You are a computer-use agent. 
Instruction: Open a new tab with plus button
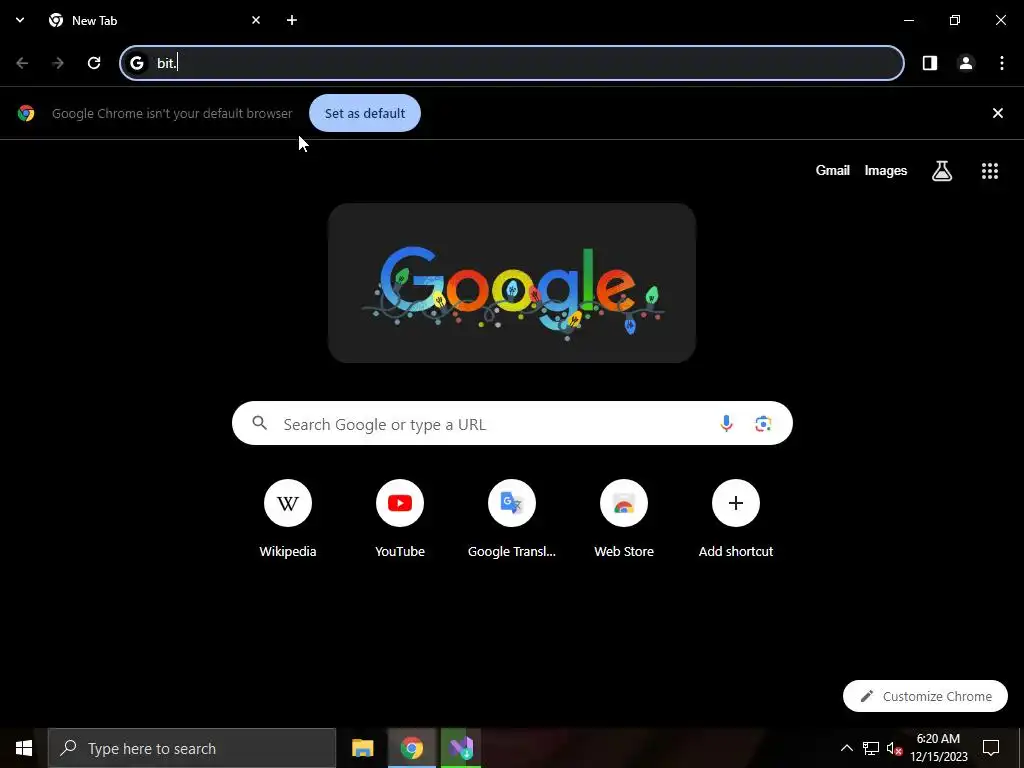[292, 20]
